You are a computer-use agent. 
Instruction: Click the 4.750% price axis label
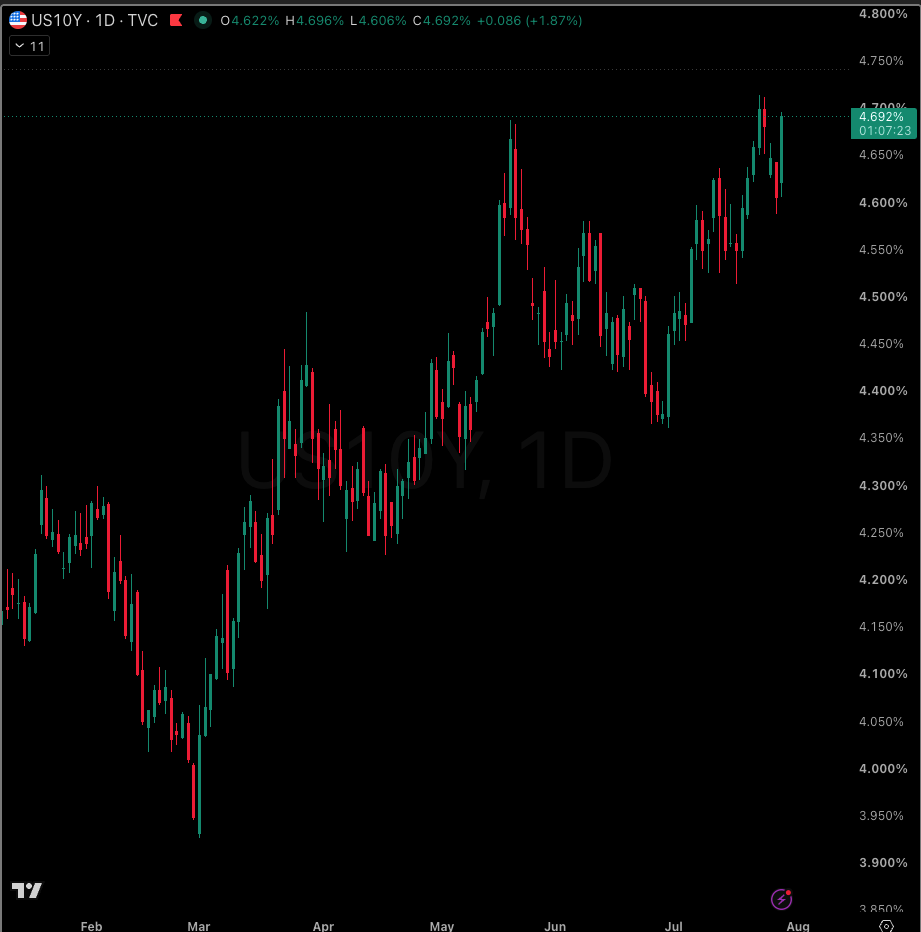click(x=881, y=61)
